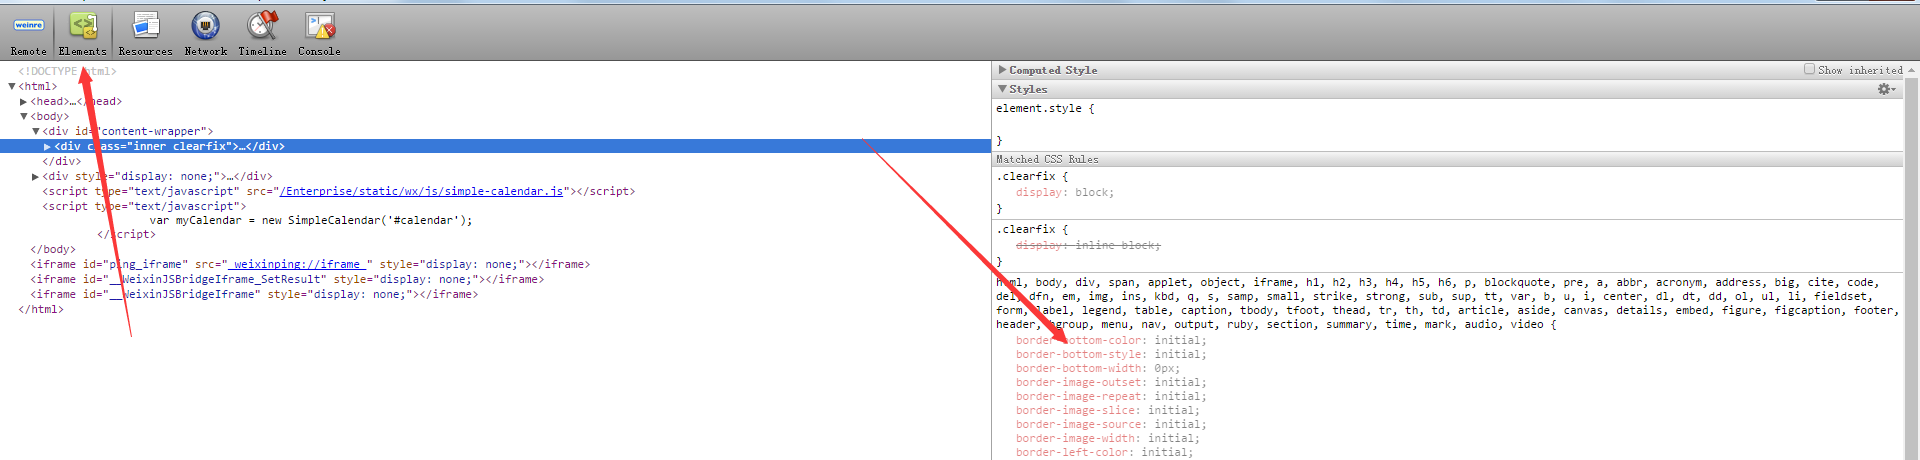Click the border-image-source property
Screen dimensions: 1920x460
point(1111,425)
